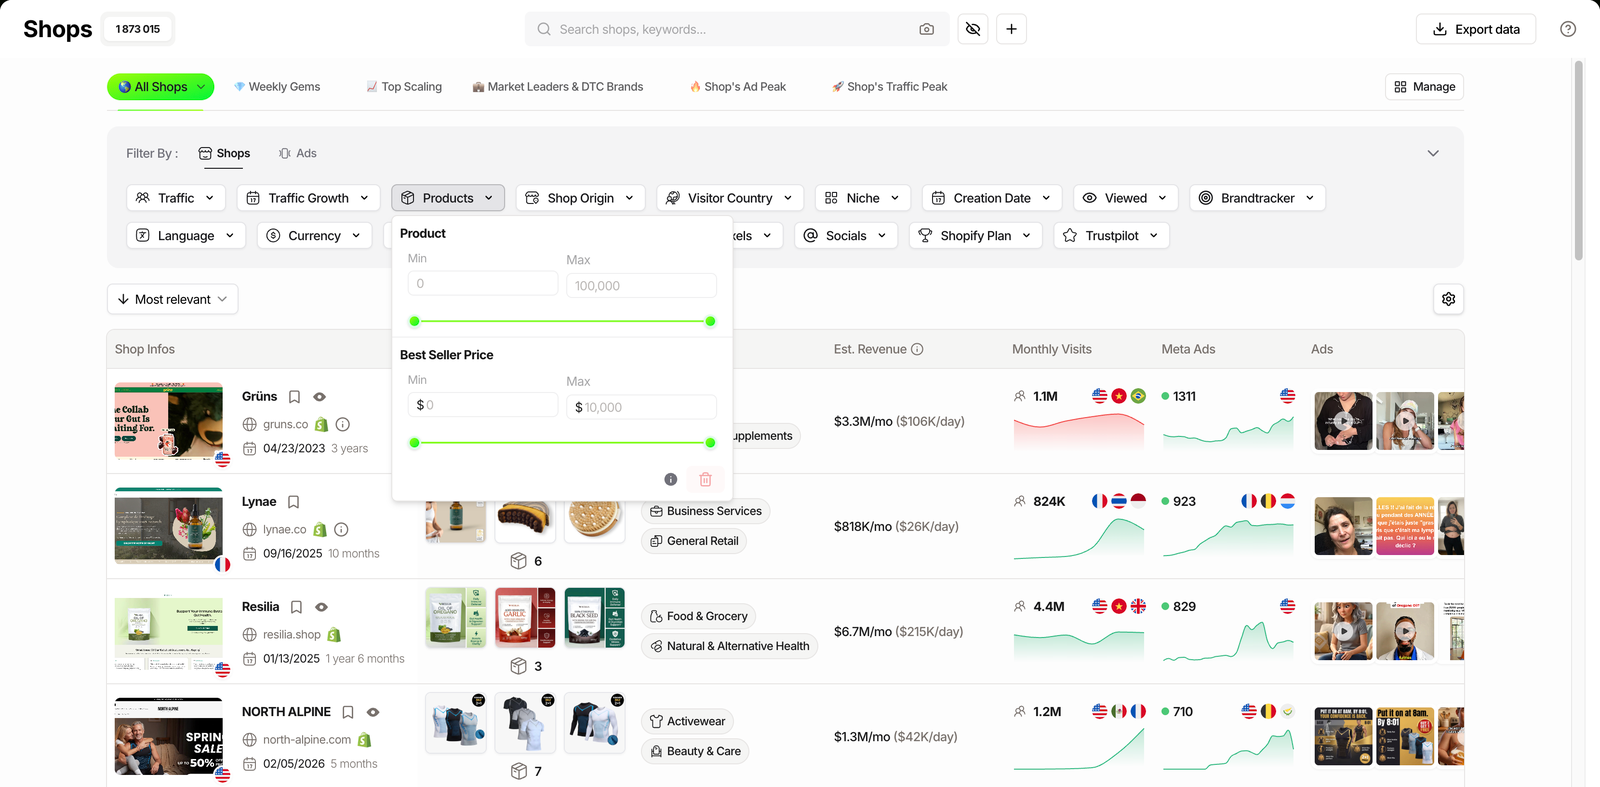This screenshot has height=787, width=1600.
Task: Open the Traffic Growth filter dropdown
Action: [309, 198]
